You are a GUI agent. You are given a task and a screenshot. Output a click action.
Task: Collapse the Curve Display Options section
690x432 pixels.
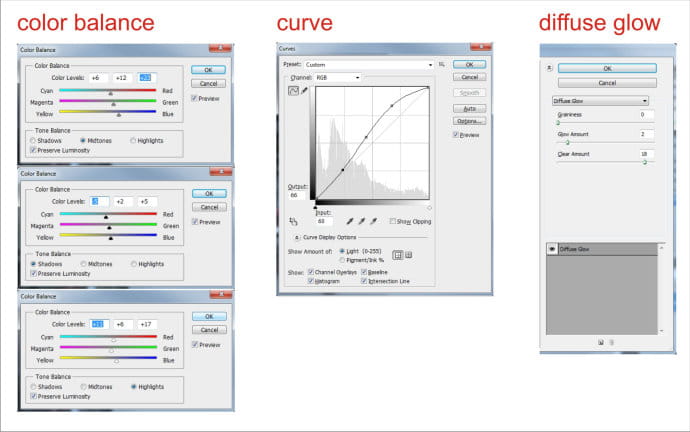[x=296, y=238]
